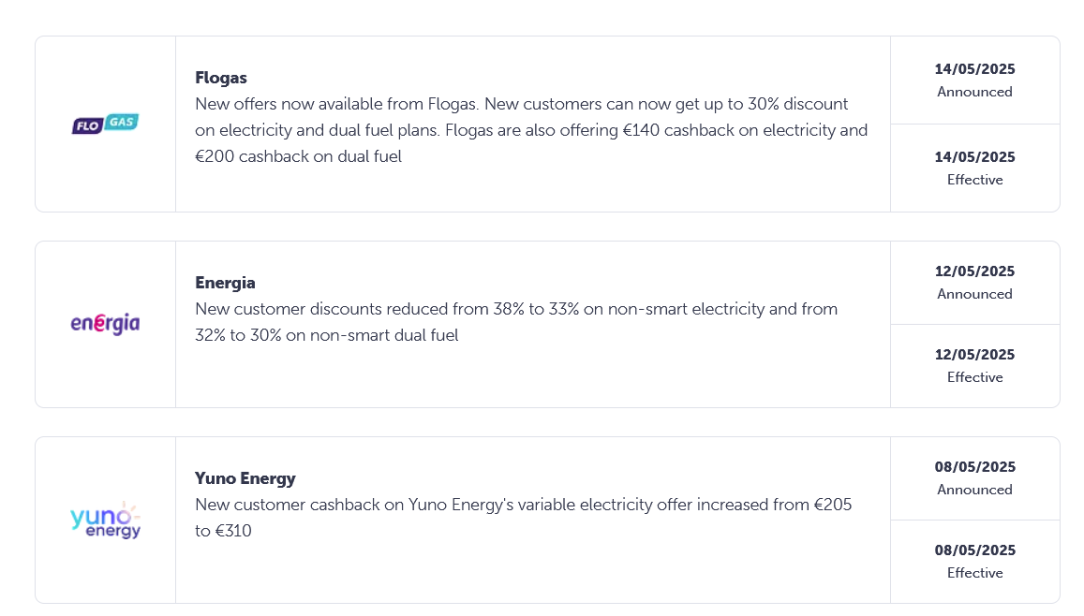This screenshot has height=616, width=1084.
Task: Click Flogas announced date 14/05/2025
Action: coord(975,69)
